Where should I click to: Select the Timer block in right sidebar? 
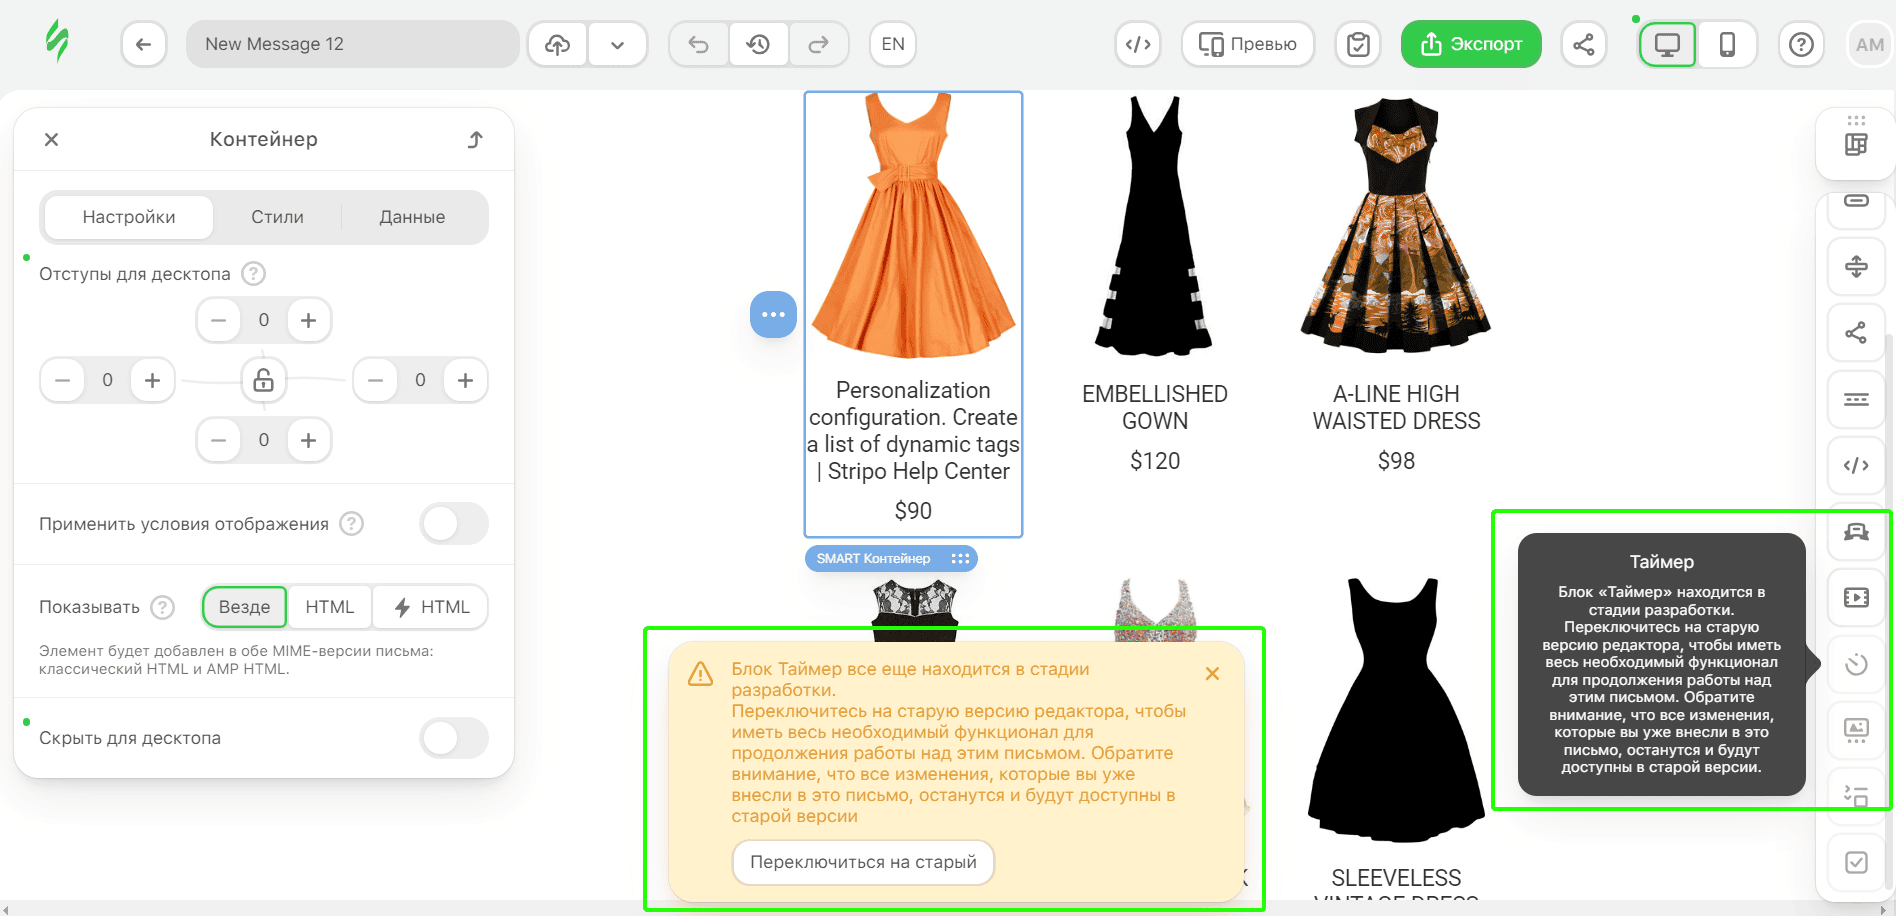[1856, 664]
